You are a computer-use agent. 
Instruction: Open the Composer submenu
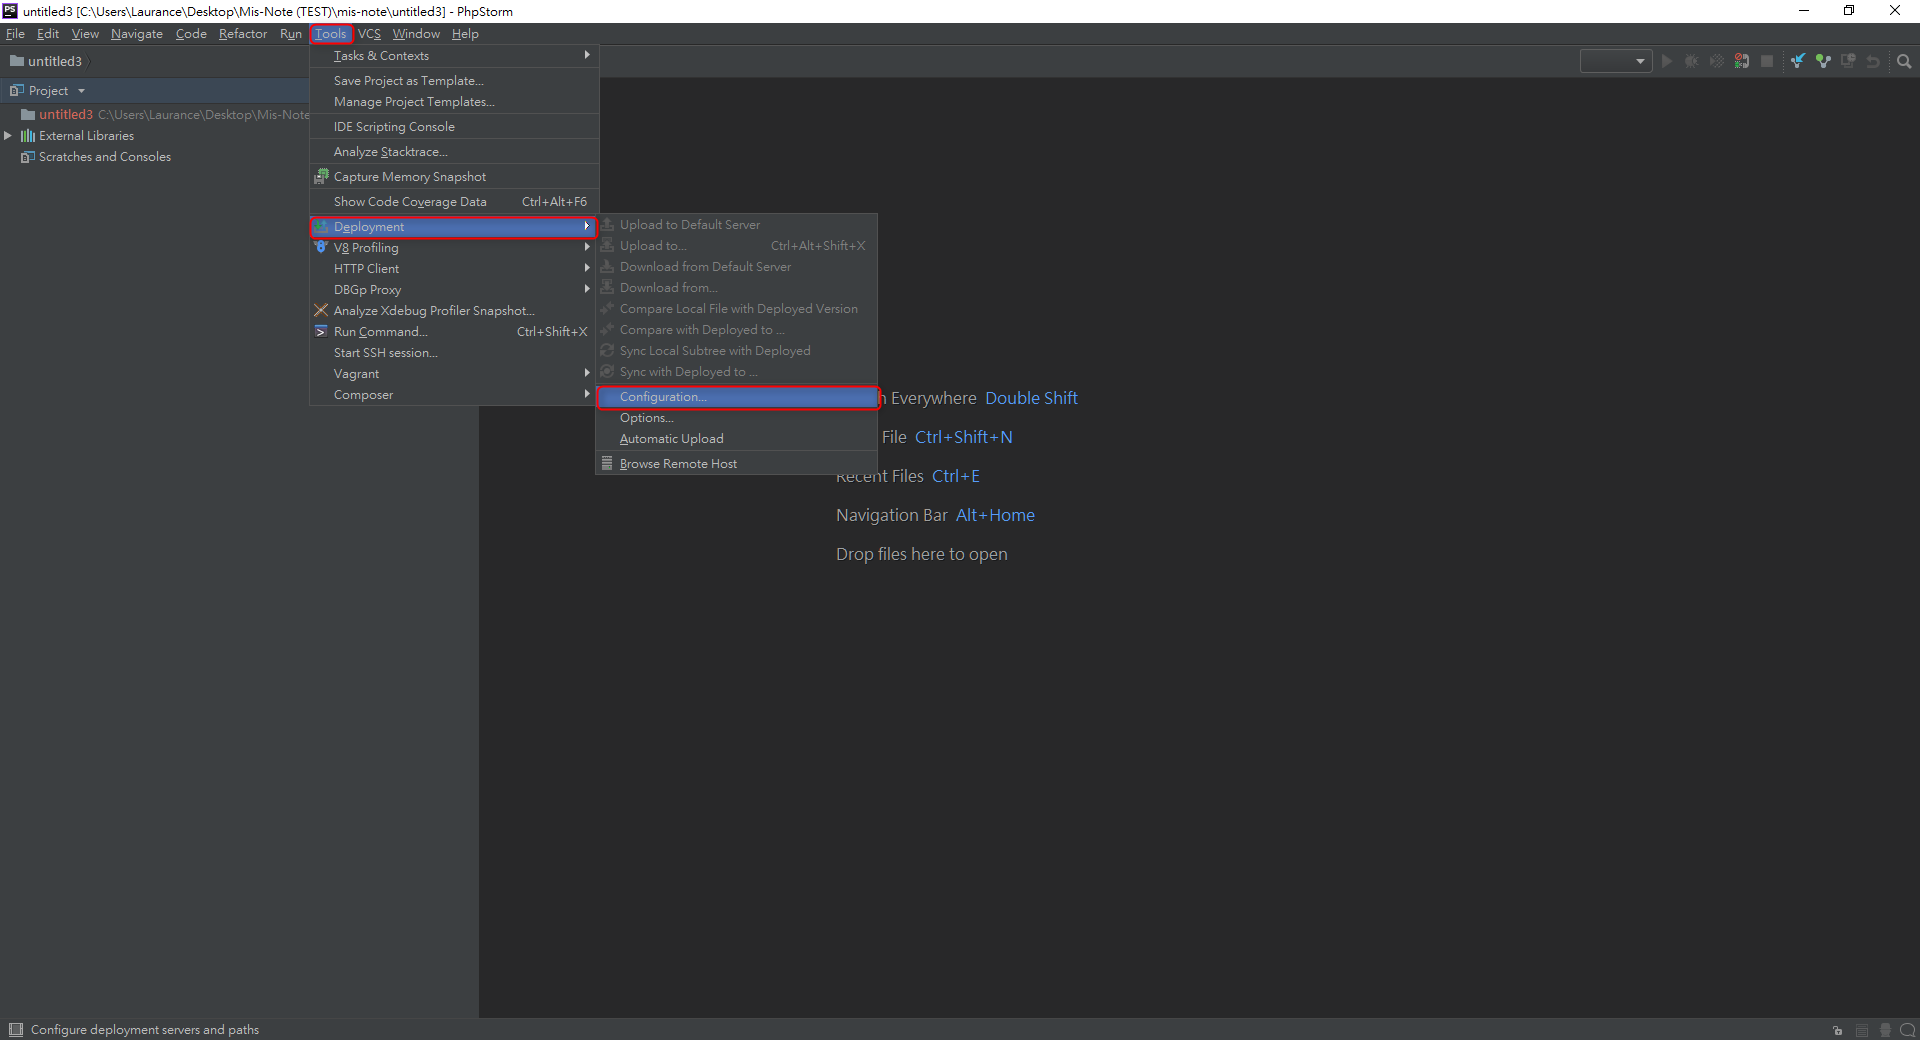(454, 395)
